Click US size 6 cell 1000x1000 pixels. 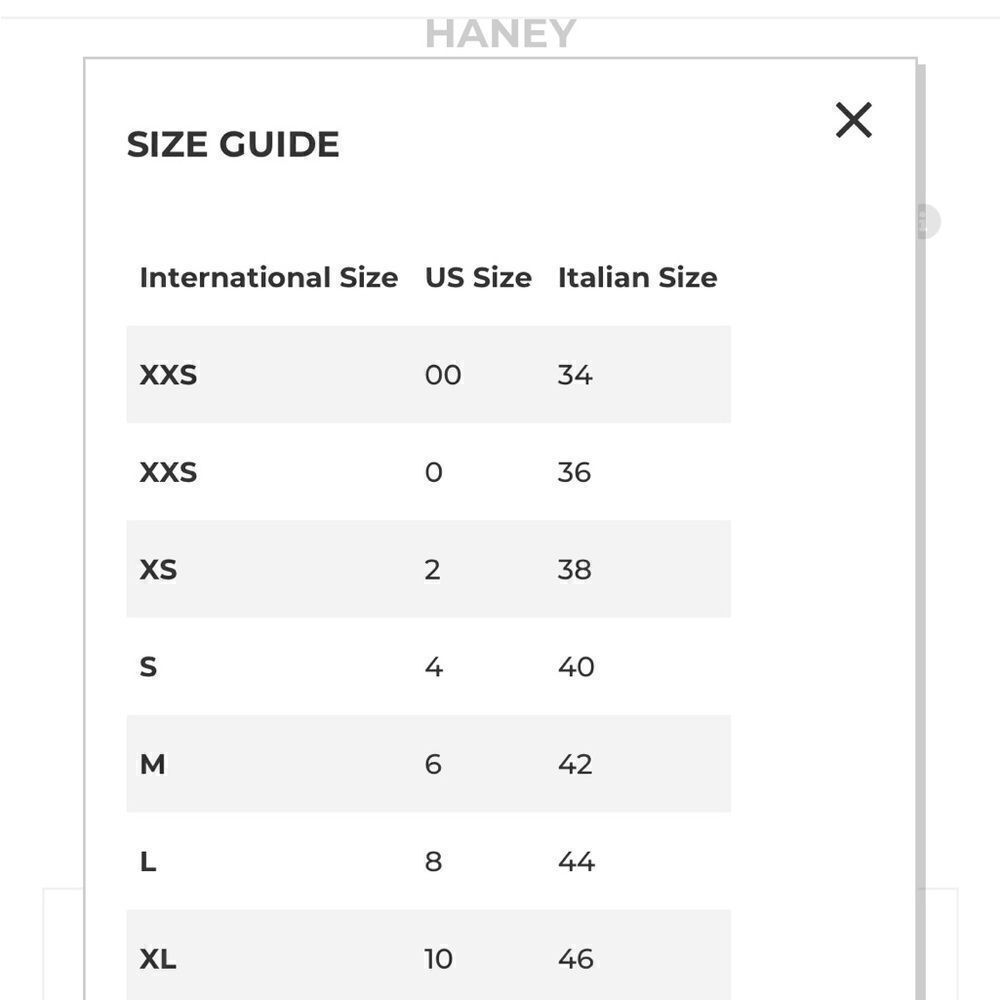(x=433, y=764)
